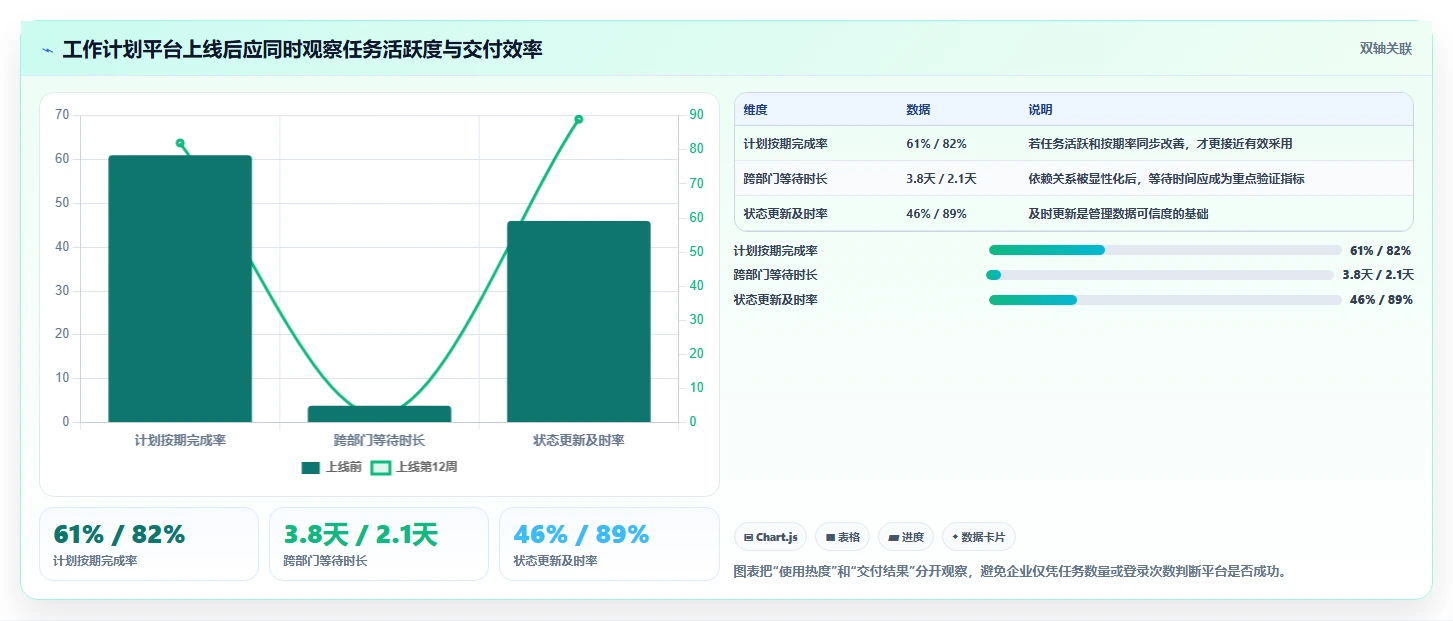Click the footnote text starting with 图表把
The height and width of the screenshot is (621, 1453).
(x=1010, y=572)
